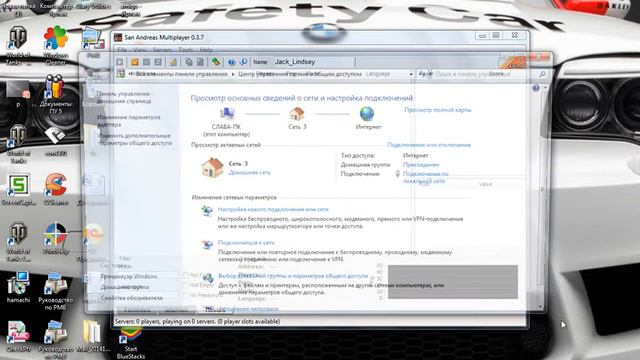Viewport: 640px width, 360px height.
Task: Open the Tools menu in SA-MP
Action: (186, 50)
